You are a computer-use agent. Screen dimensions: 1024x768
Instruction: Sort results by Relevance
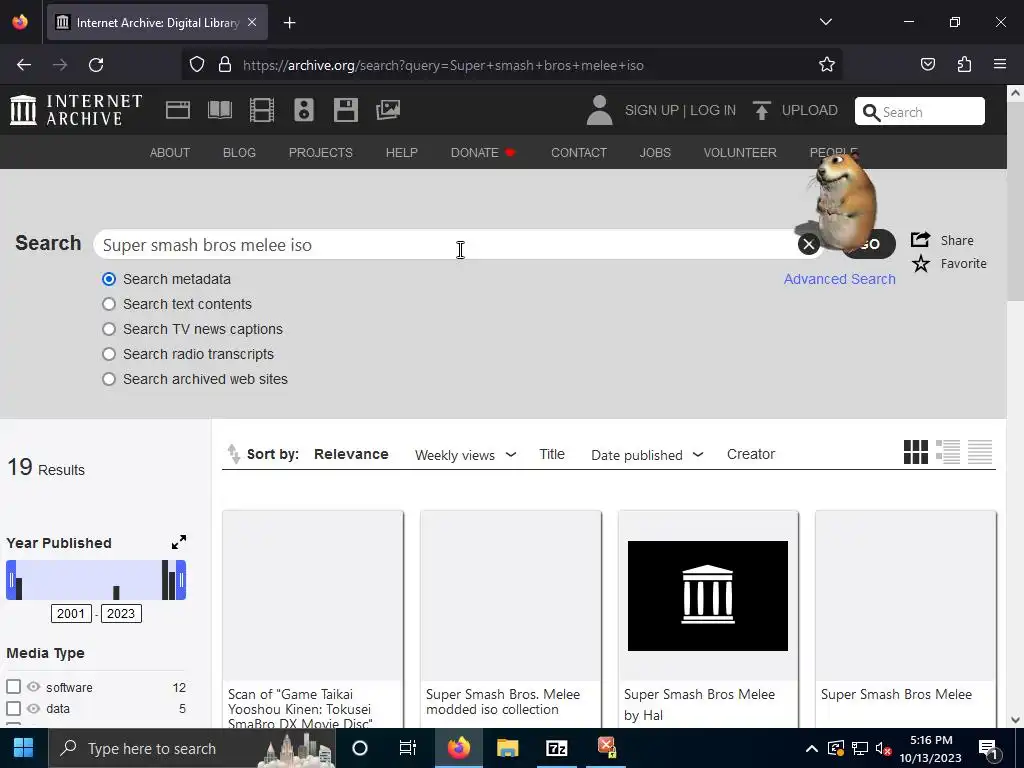pyautogui.click(x=351, y=454)
